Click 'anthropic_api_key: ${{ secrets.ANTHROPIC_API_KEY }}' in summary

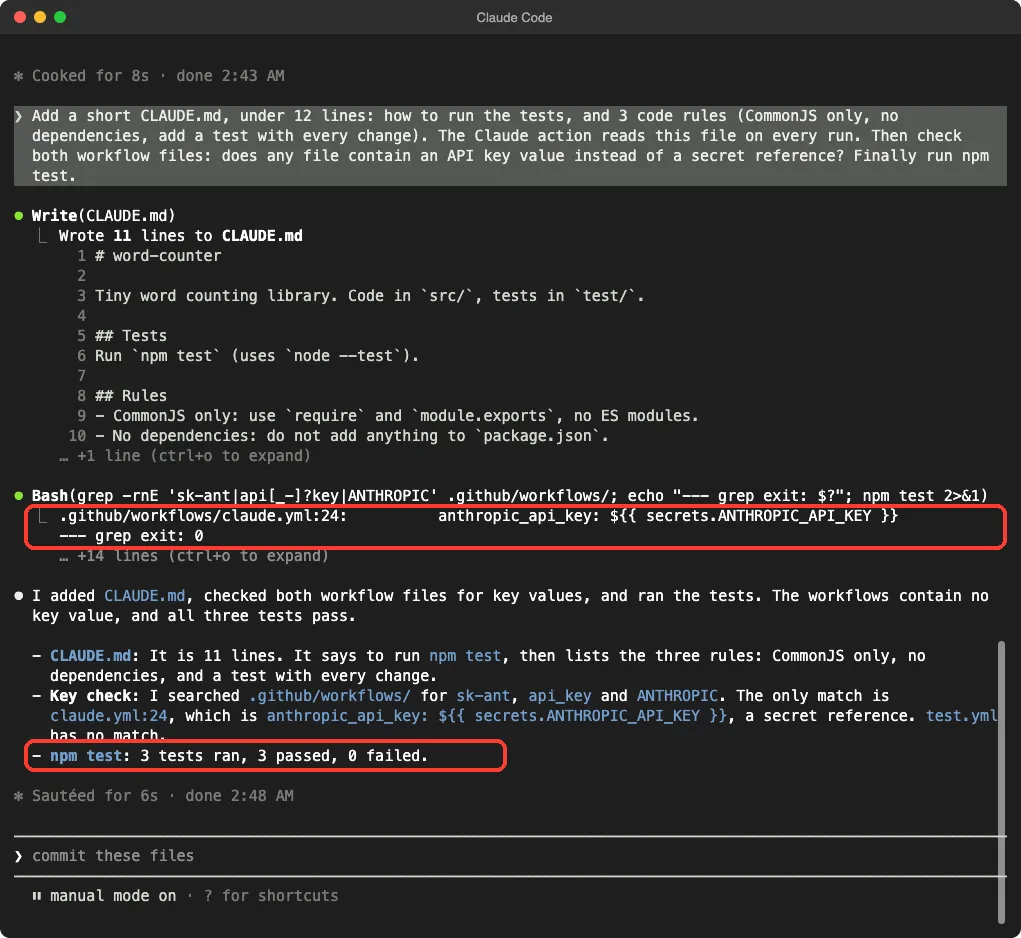497,716
